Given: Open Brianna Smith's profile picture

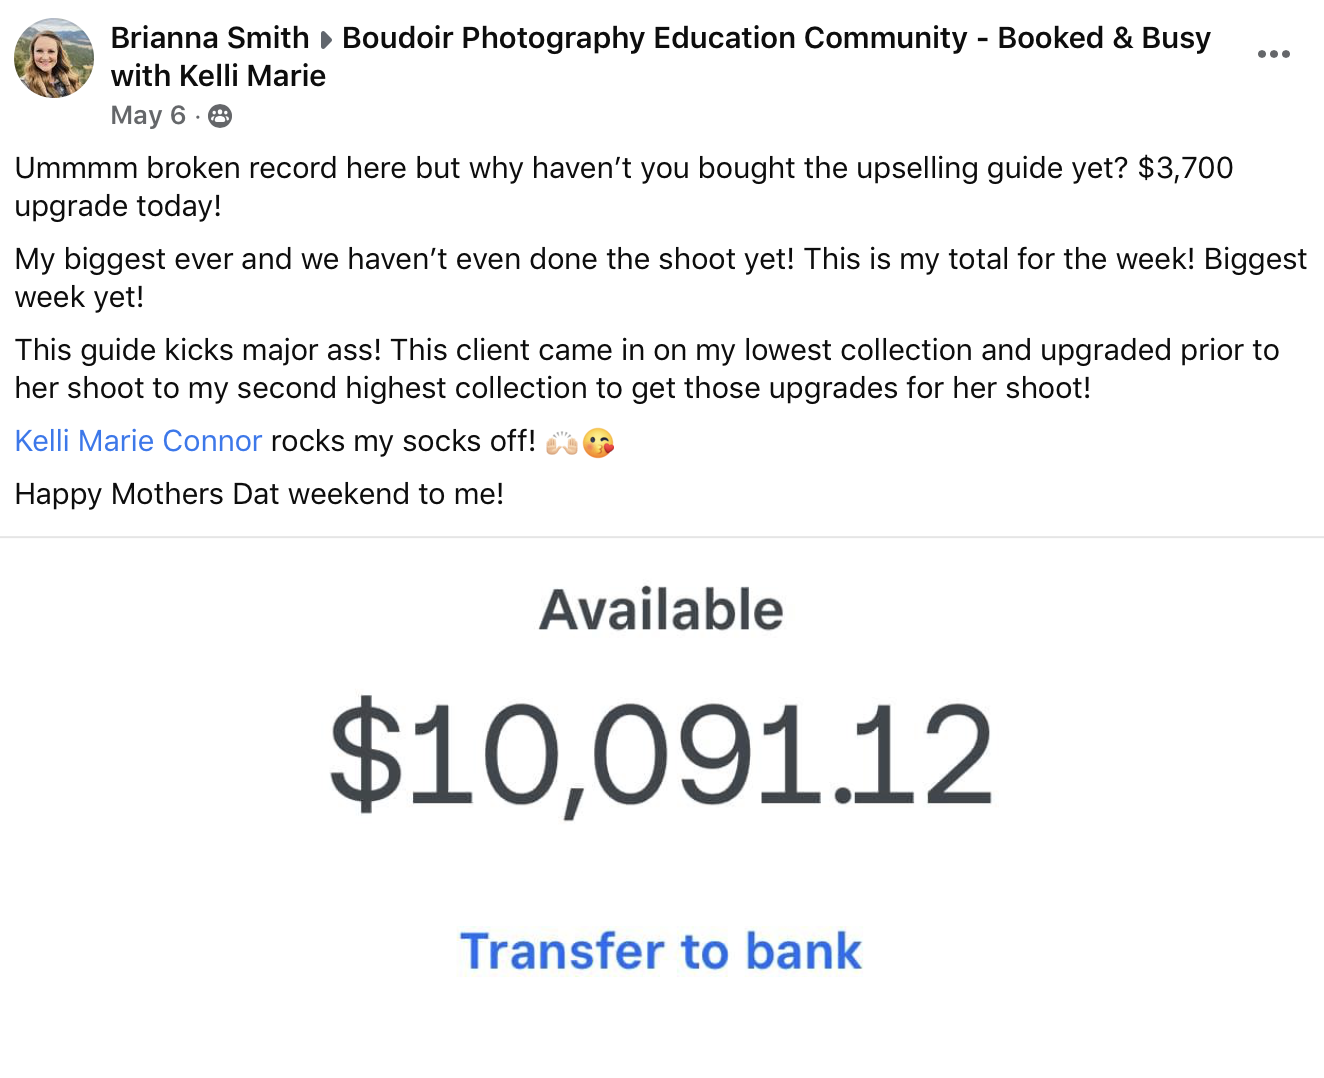Looking at the screenshot, I should (x=54, y=58).
